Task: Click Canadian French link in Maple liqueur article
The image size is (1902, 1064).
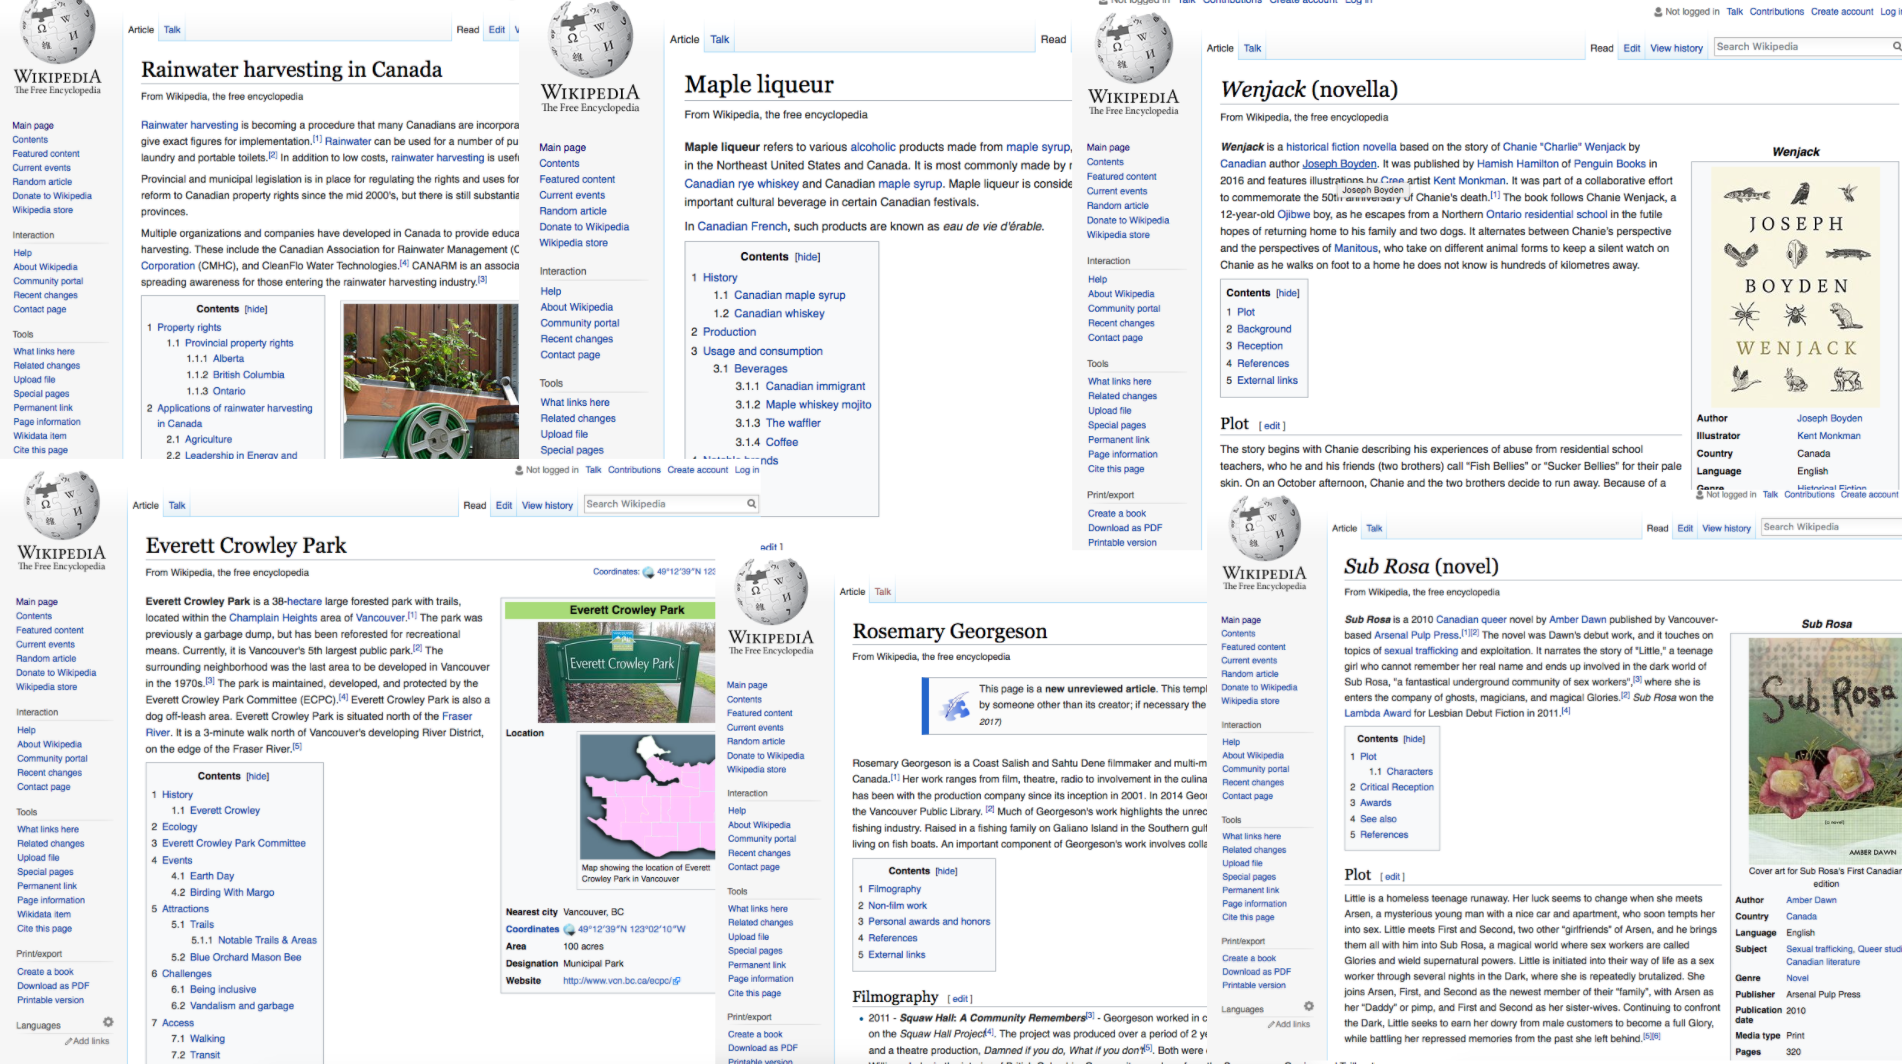Action: pos(742,227)
